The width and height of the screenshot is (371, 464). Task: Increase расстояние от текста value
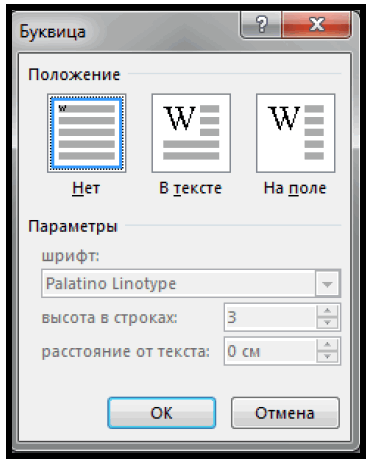click(x=327, y=345)
